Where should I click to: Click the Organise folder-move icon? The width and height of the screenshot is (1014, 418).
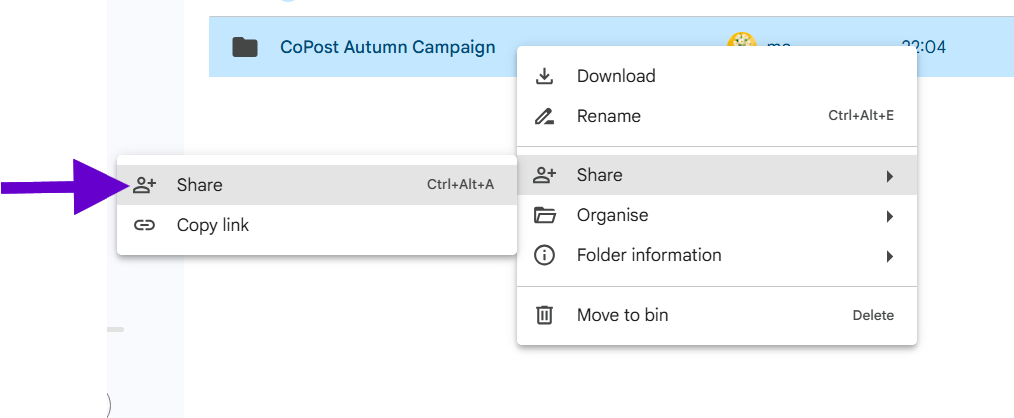click(544, 215)
